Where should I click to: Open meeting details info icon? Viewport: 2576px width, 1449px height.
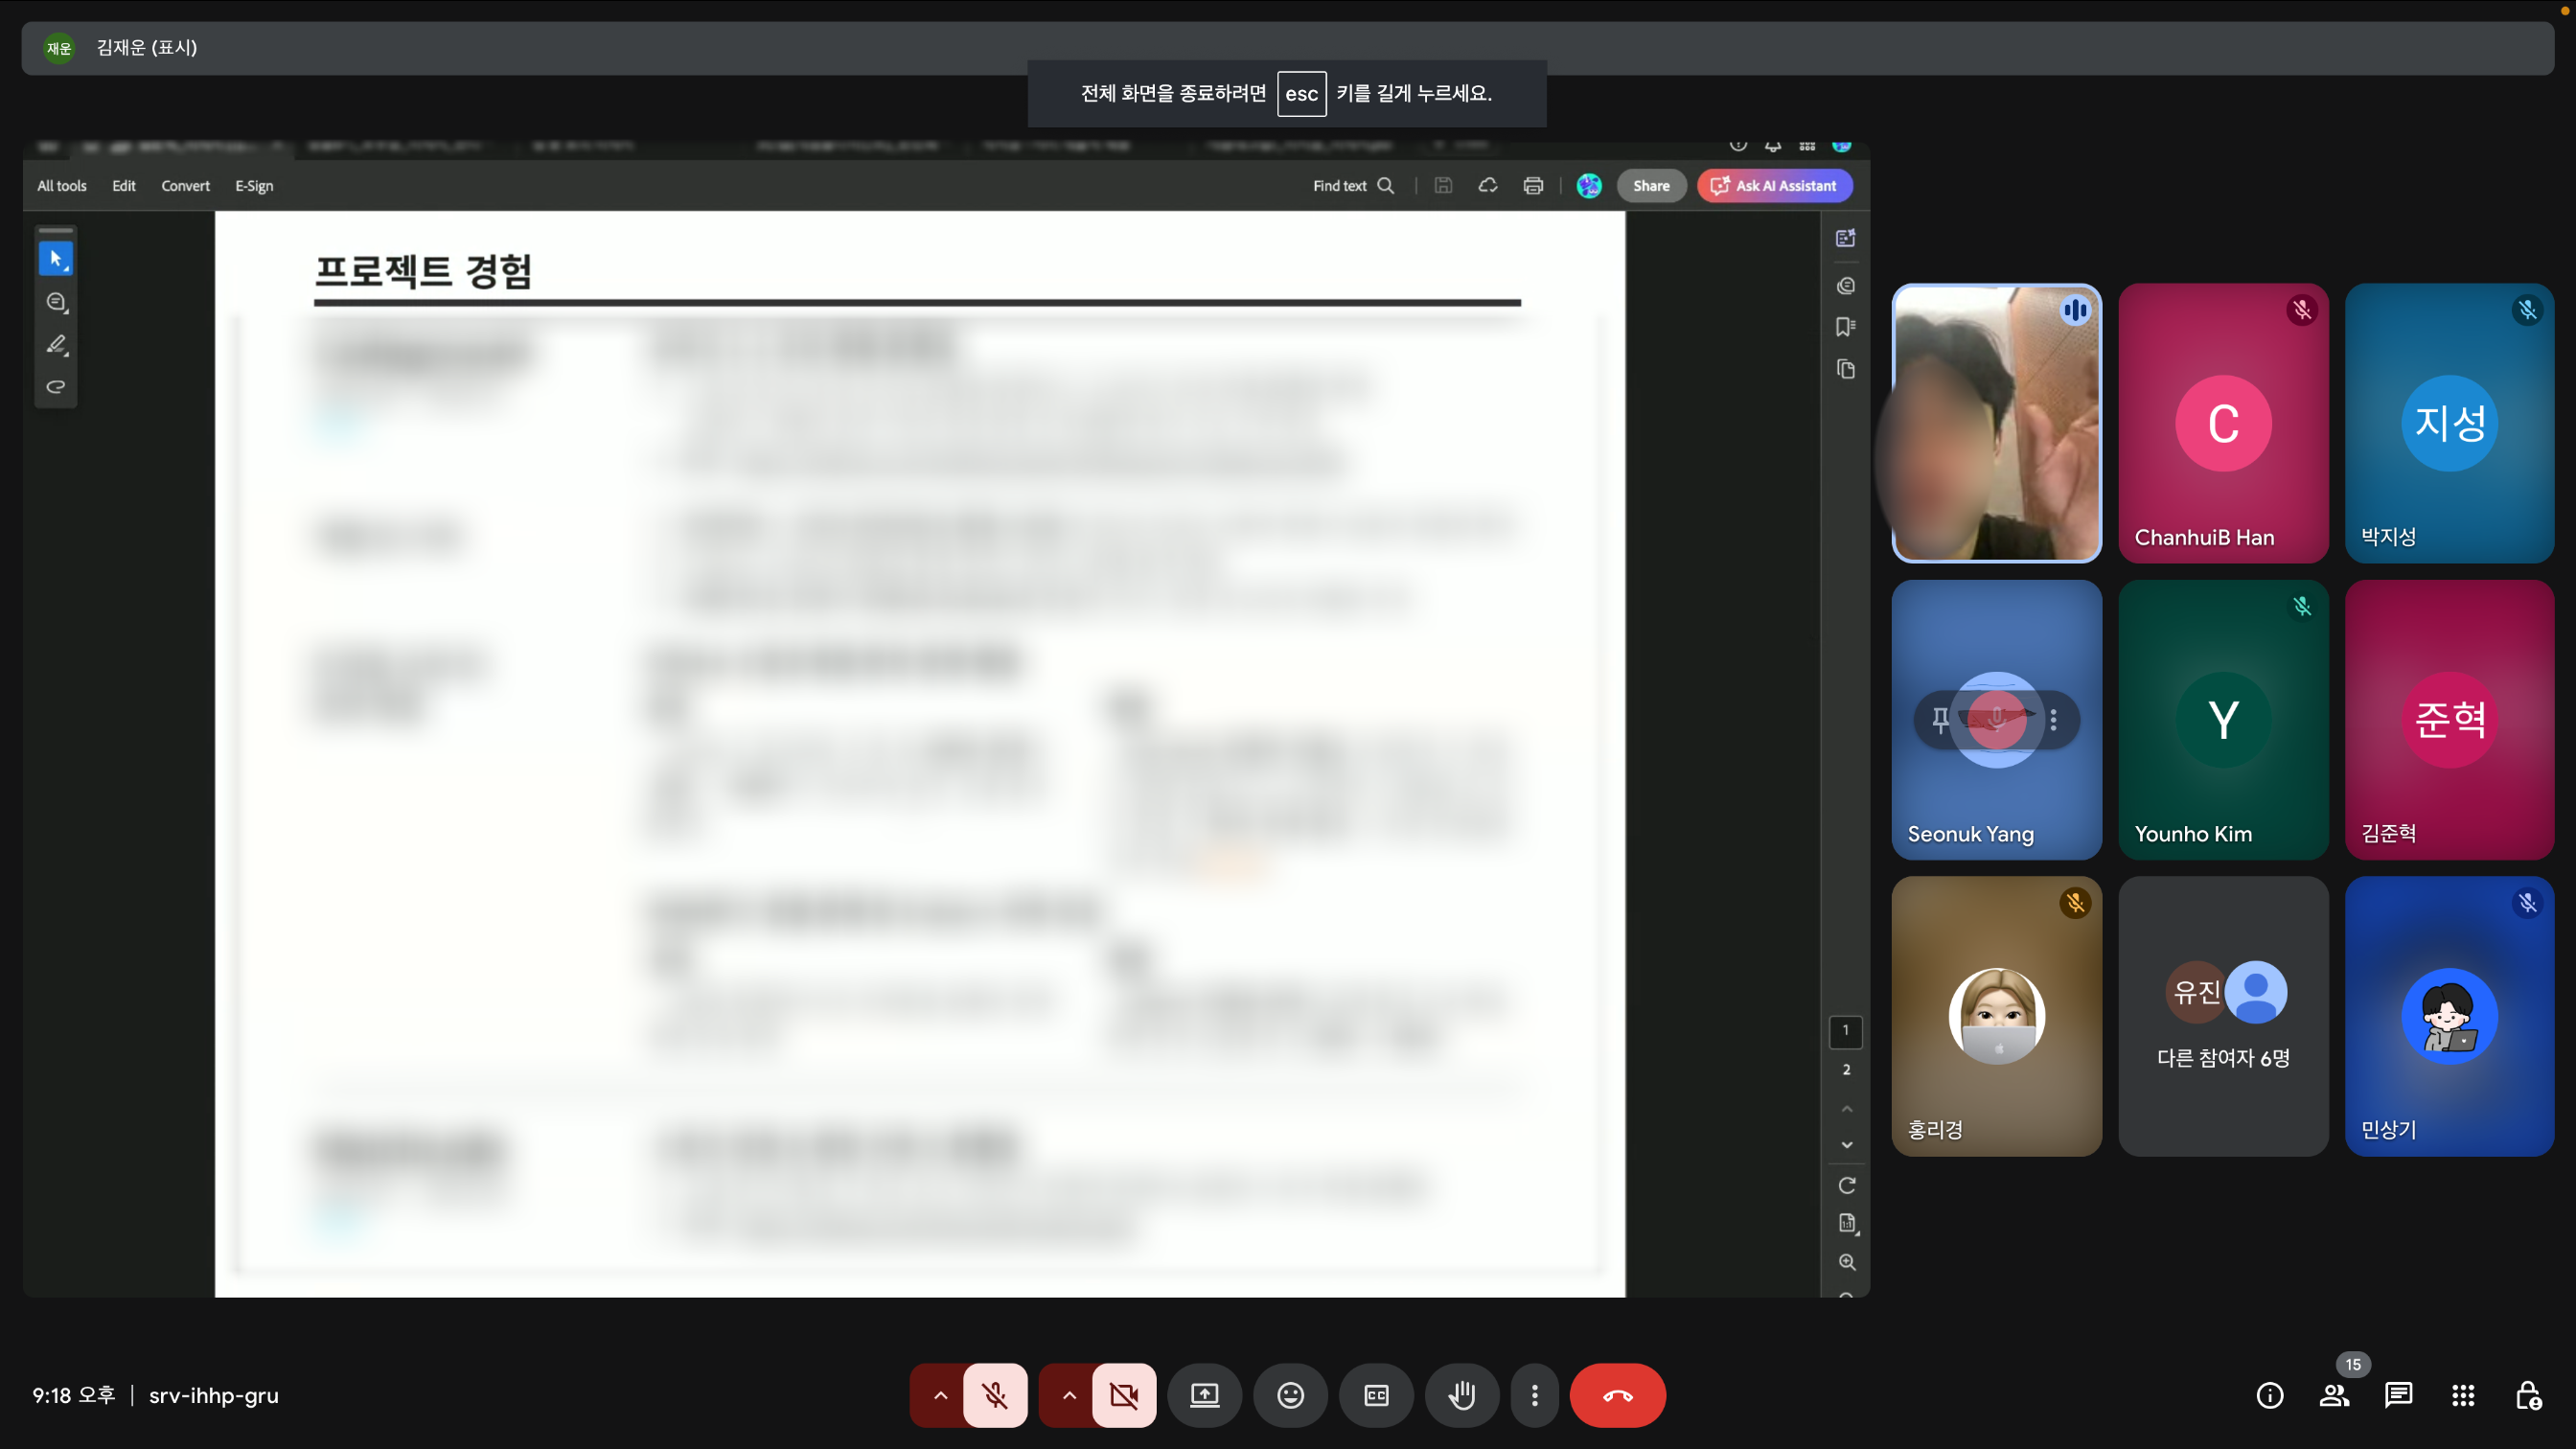coord(2270,1395)
